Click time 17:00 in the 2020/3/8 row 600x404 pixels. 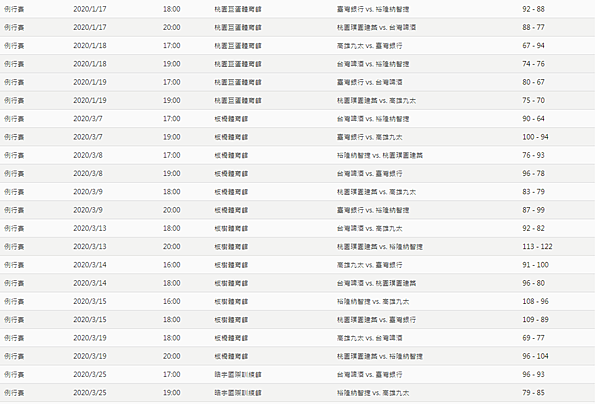[171, 155]
